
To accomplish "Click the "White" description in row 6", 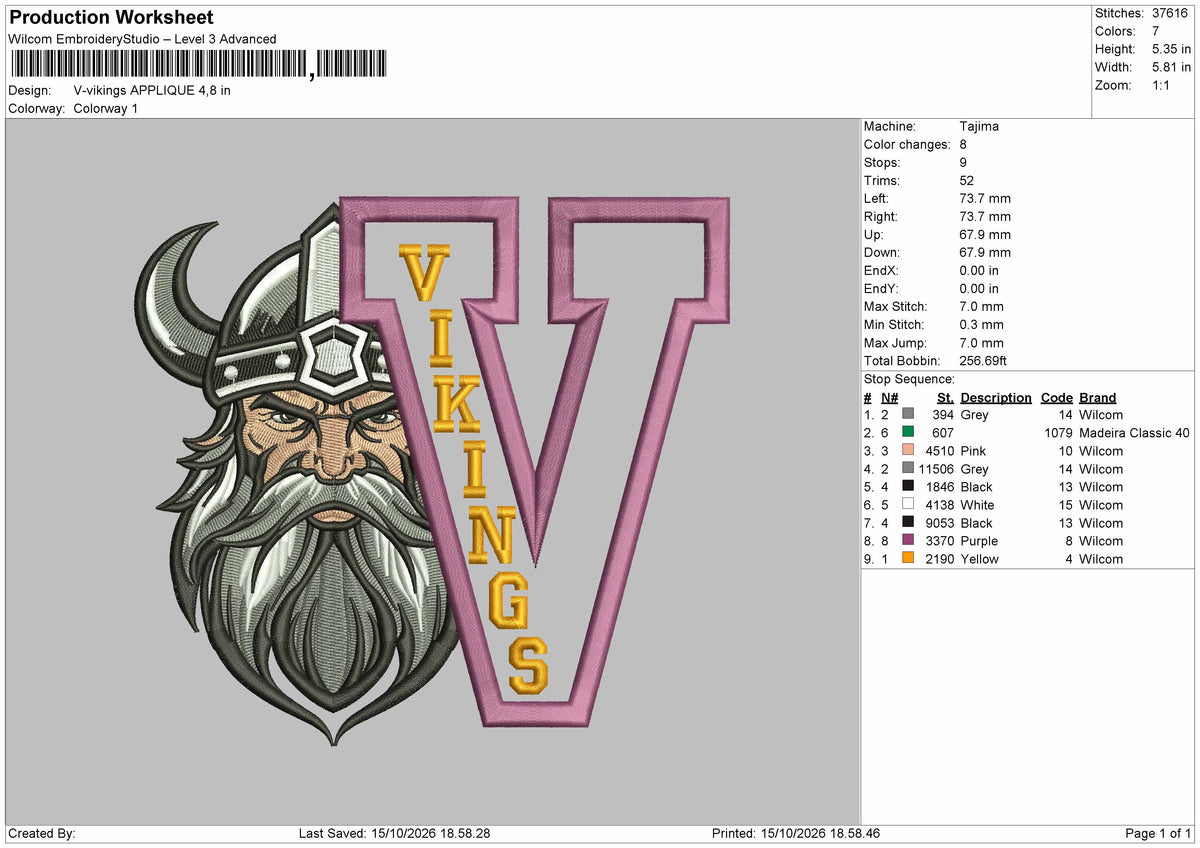I will pyautogui.click(x=977, y=504).
